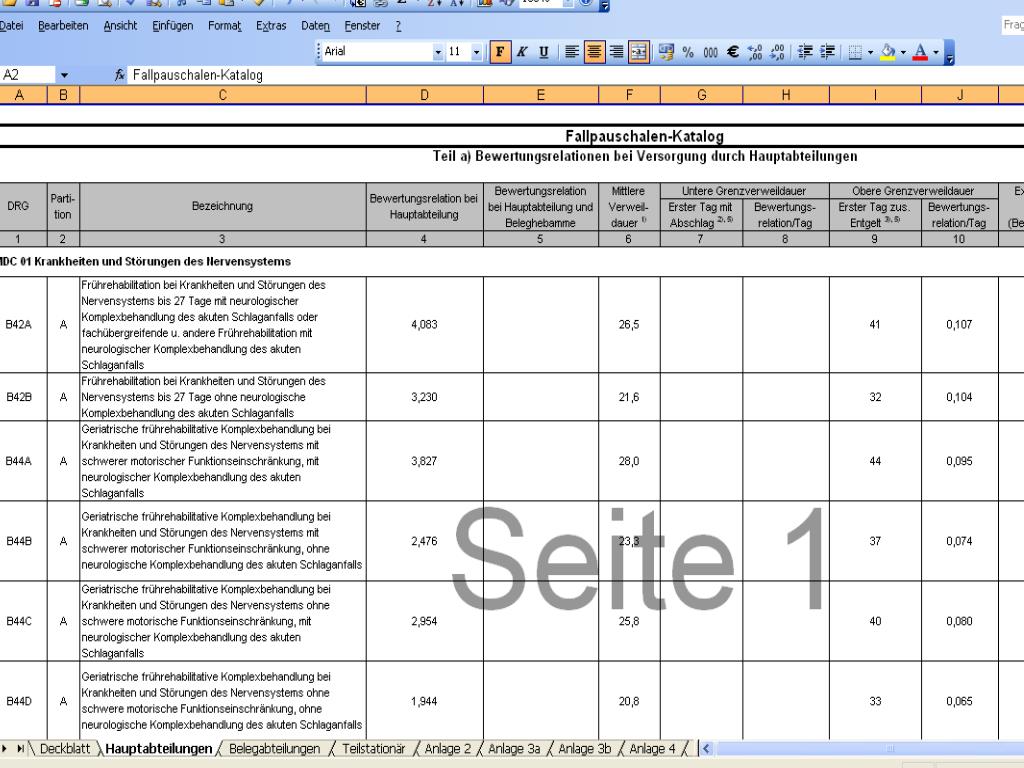Switch to the Belegabteilungen sheet tab
Image resolution: width=1024 pixels, height=768 pixels.
274,748
